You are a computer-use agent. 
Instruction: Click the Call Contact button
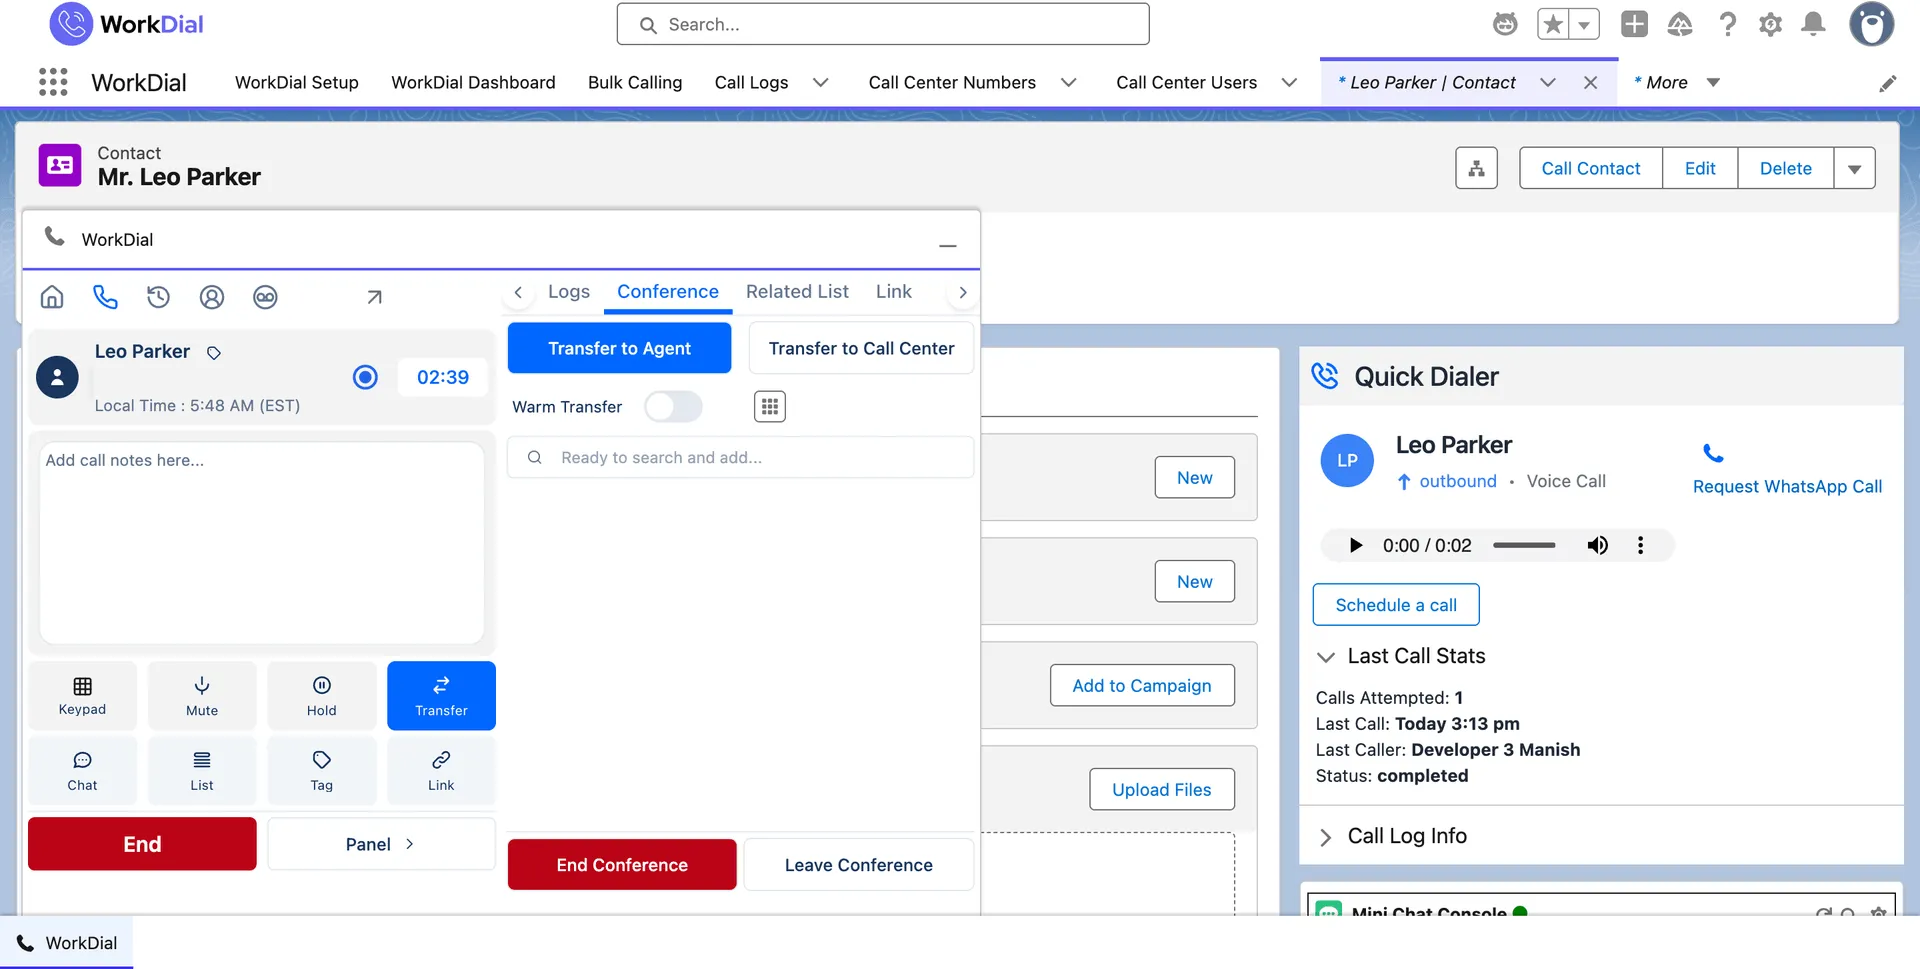(1590, 168)
